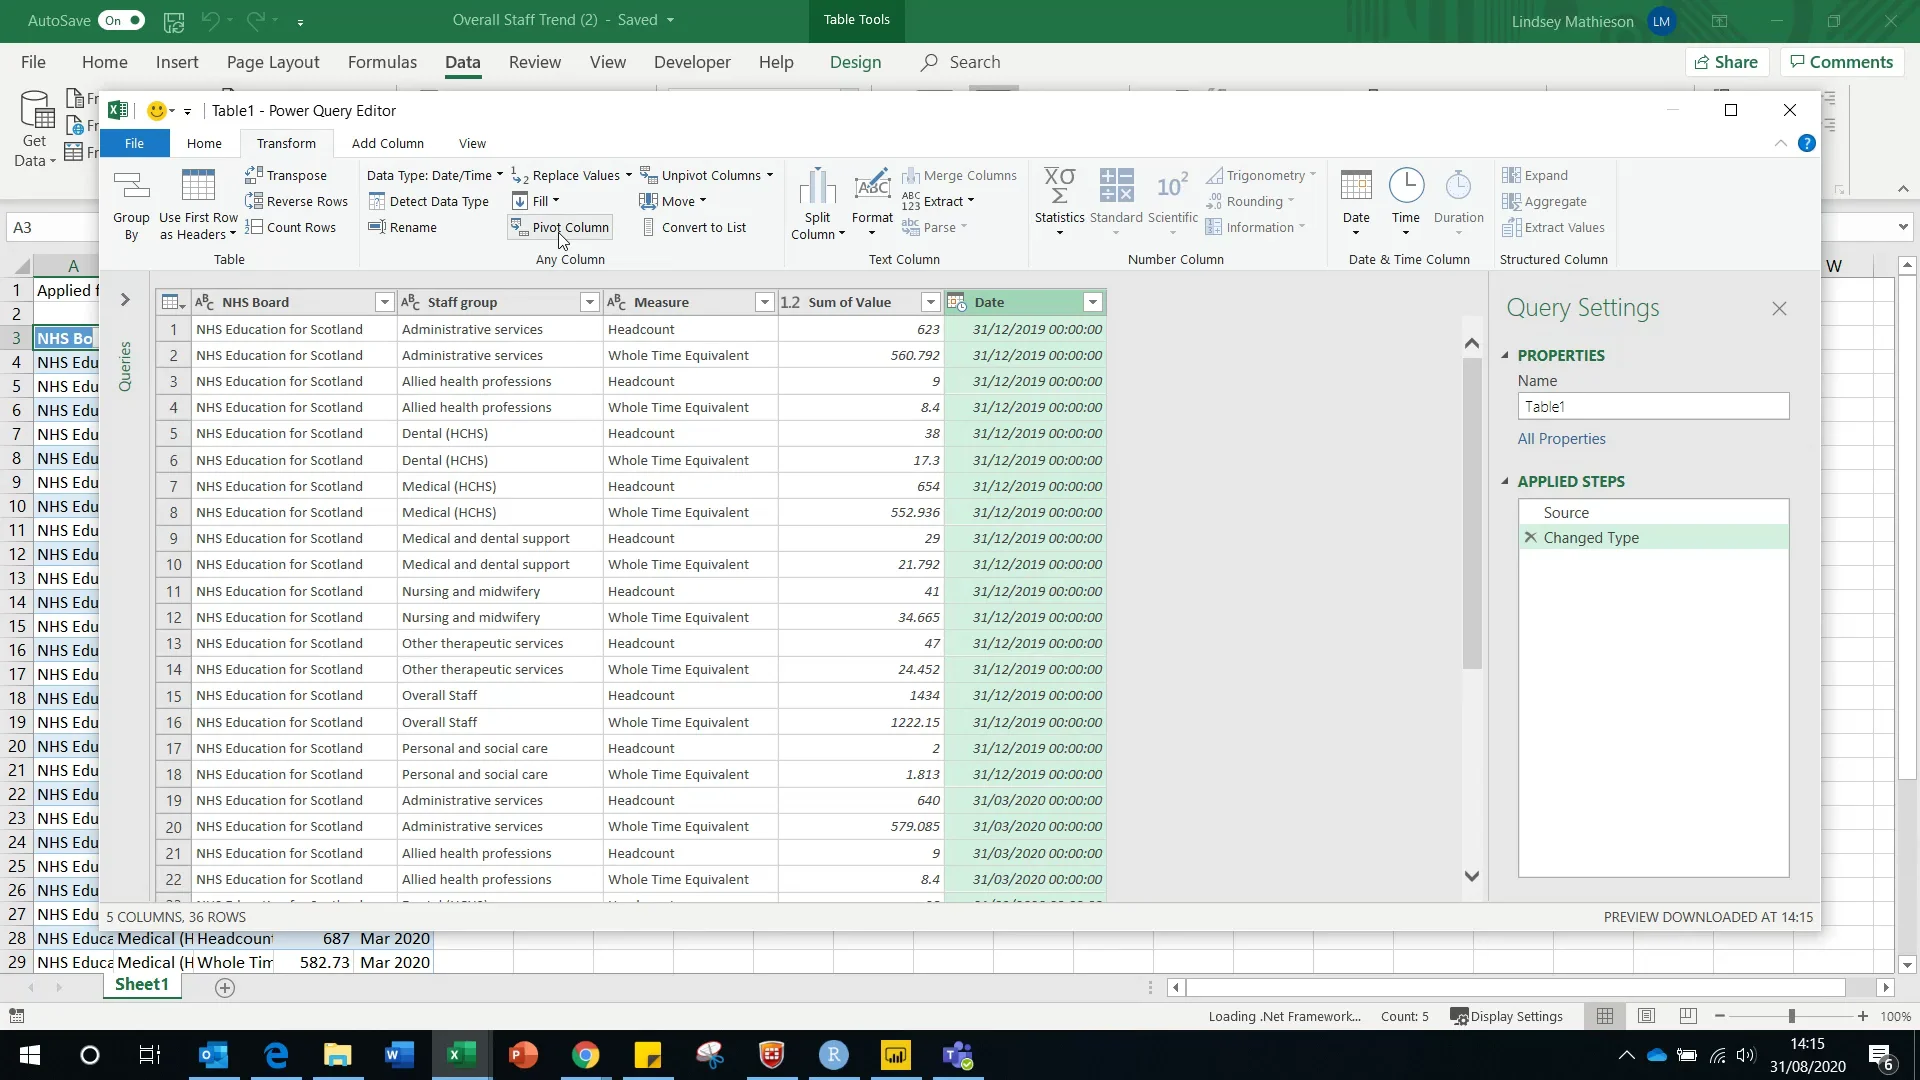1920x1080 pixels.
Task: Click the Excel zoom slider
Action: [x=1791, y=1016]
